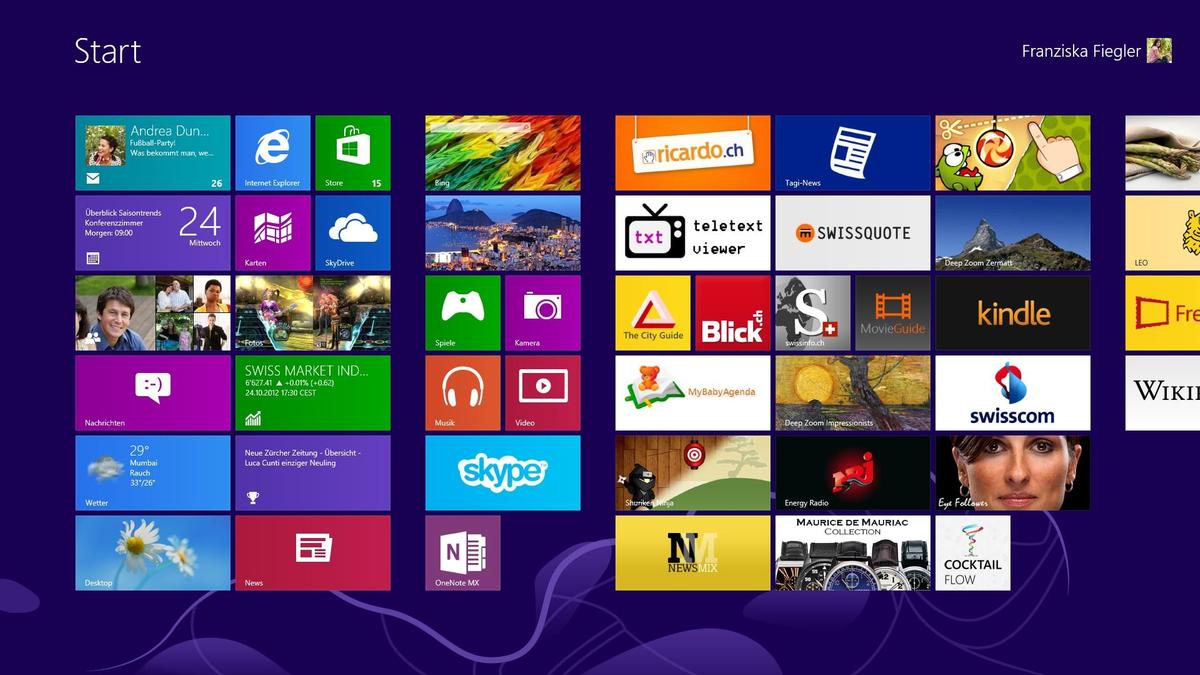Launch the Karten maps tile
Image resolution: width=1200 pixels, height=675 pixels.
(273, 233)
